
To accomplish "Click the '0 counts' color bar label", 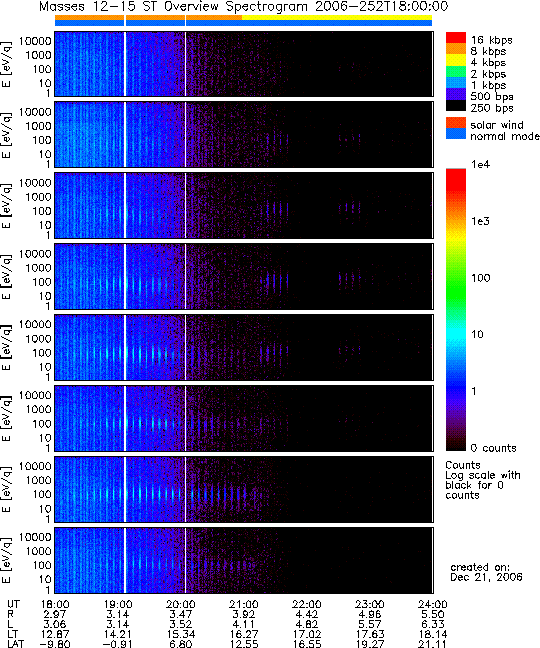I will [494, 448].
